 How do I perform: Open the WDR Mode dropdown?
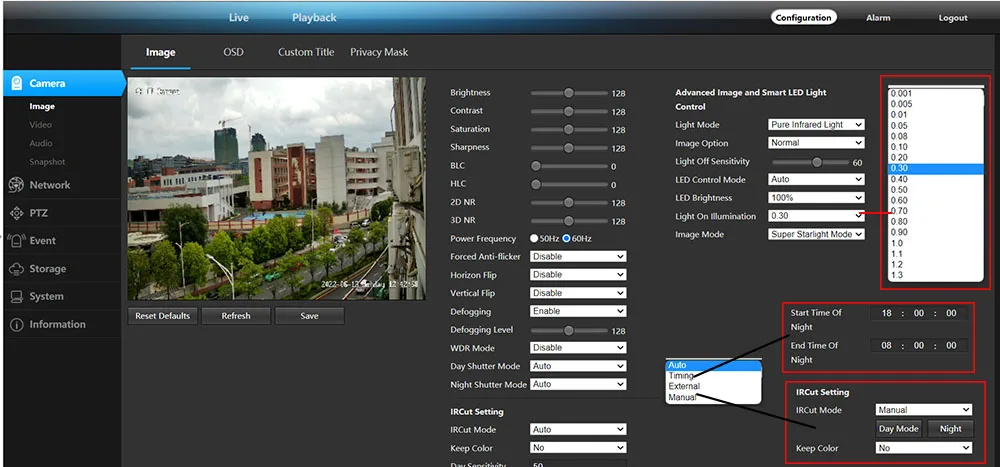pyautogui.click(x=578, y=348)
